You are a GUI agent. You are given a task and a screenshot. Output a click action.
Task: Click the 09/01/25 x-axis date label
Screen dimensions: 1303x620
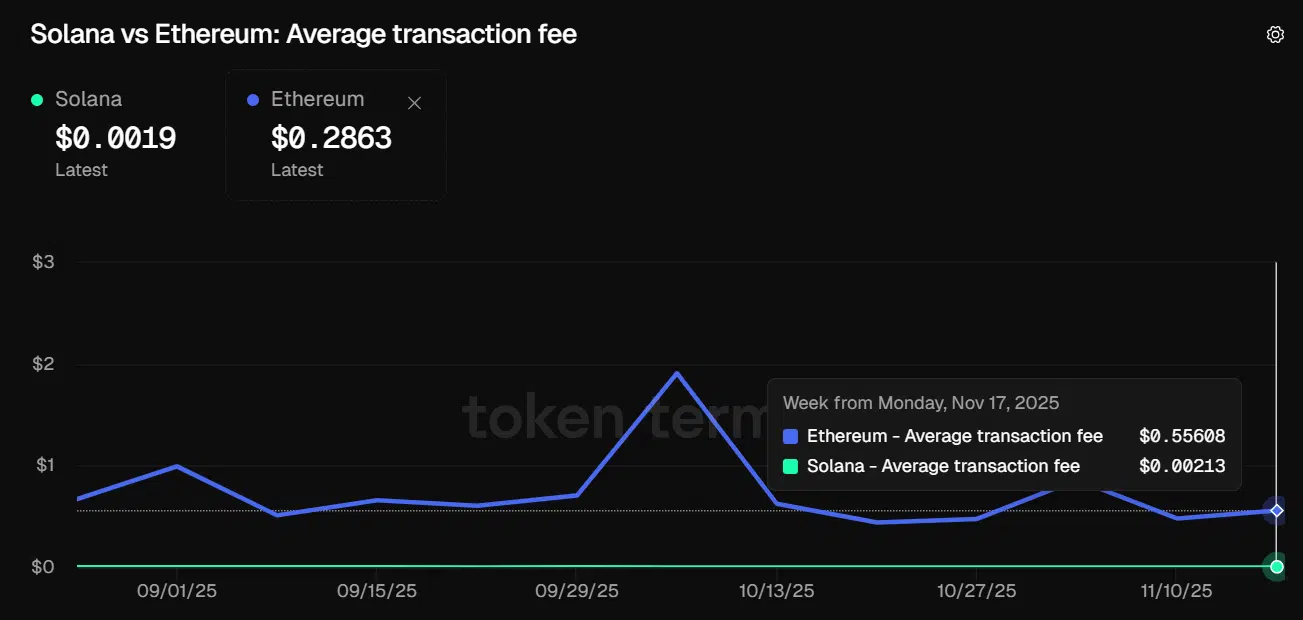[x=177, y=591]
